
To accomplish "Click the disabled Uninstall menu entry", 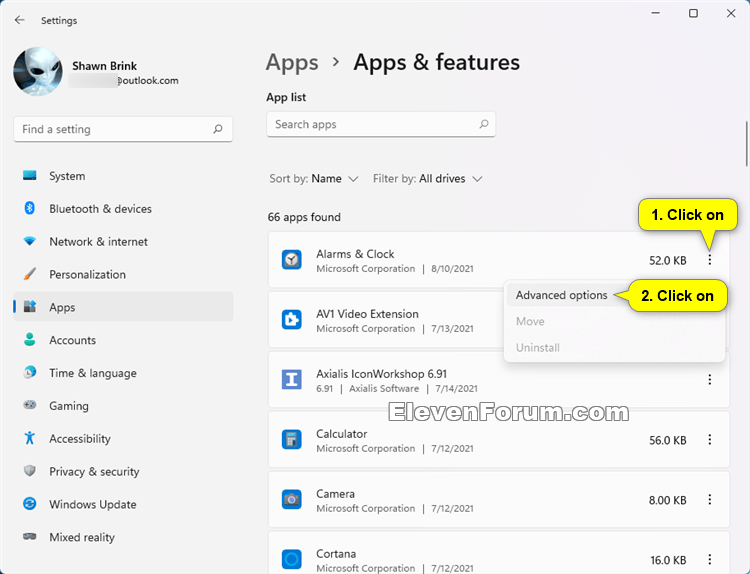I will pos(538,348).
